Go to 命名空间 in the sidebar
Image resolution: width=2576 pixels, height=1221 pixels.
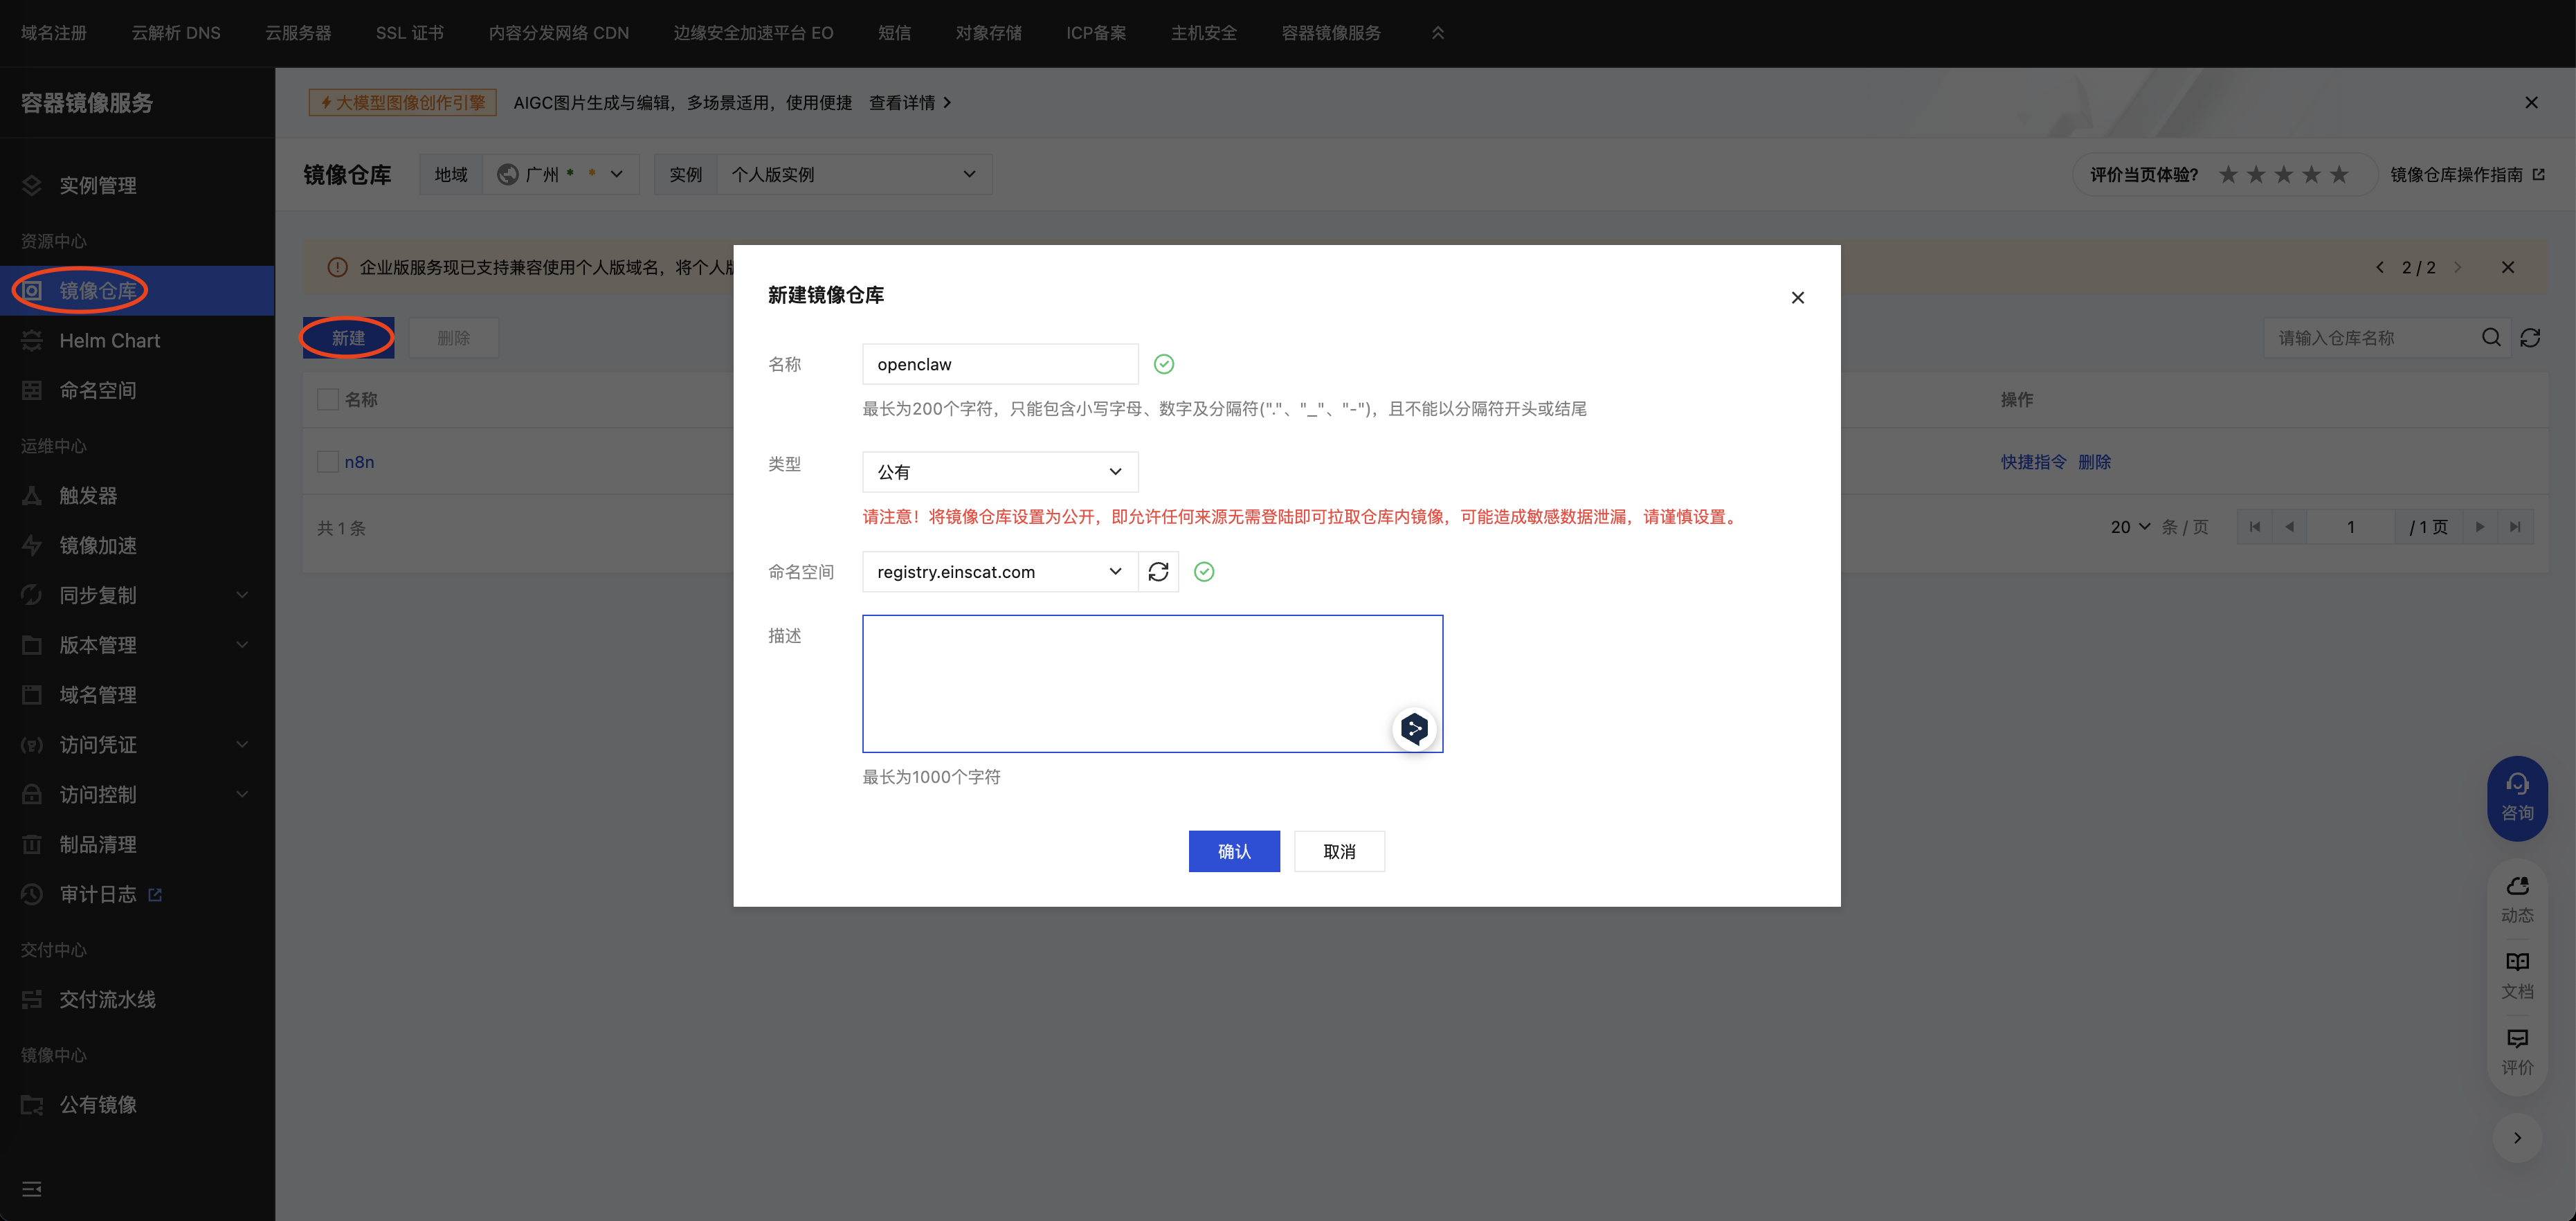[98, 391]
